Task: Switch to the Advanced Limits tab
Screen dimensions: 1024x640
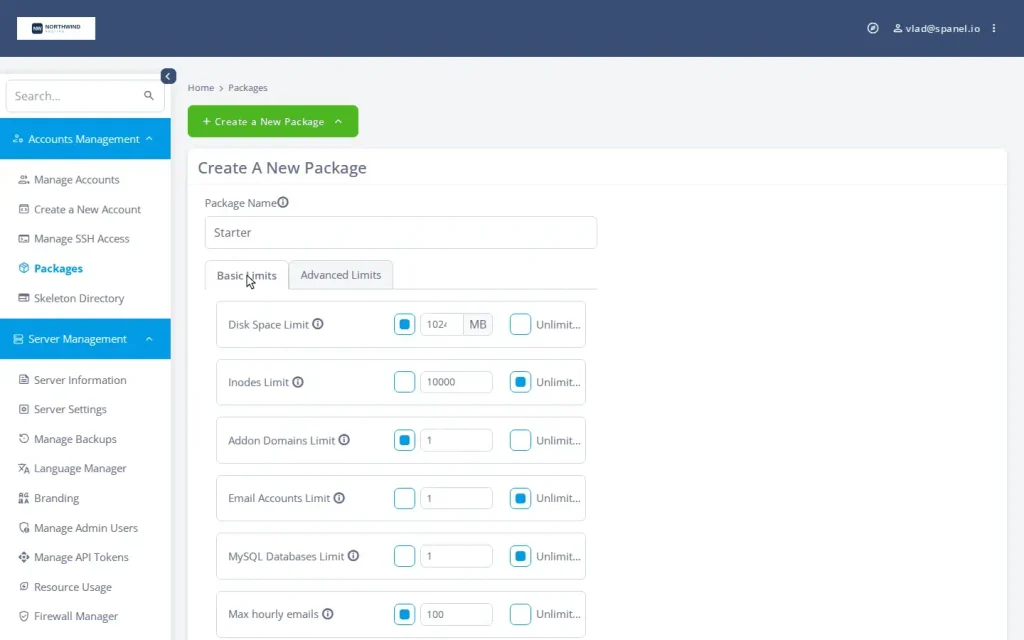Action: 341,275
